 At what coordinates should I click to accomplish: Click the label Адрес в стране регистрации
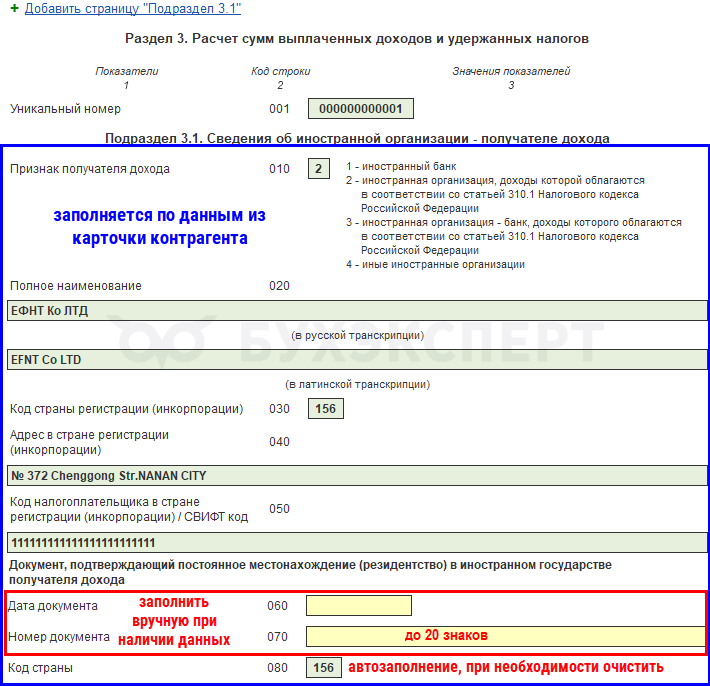coord(89,442)
